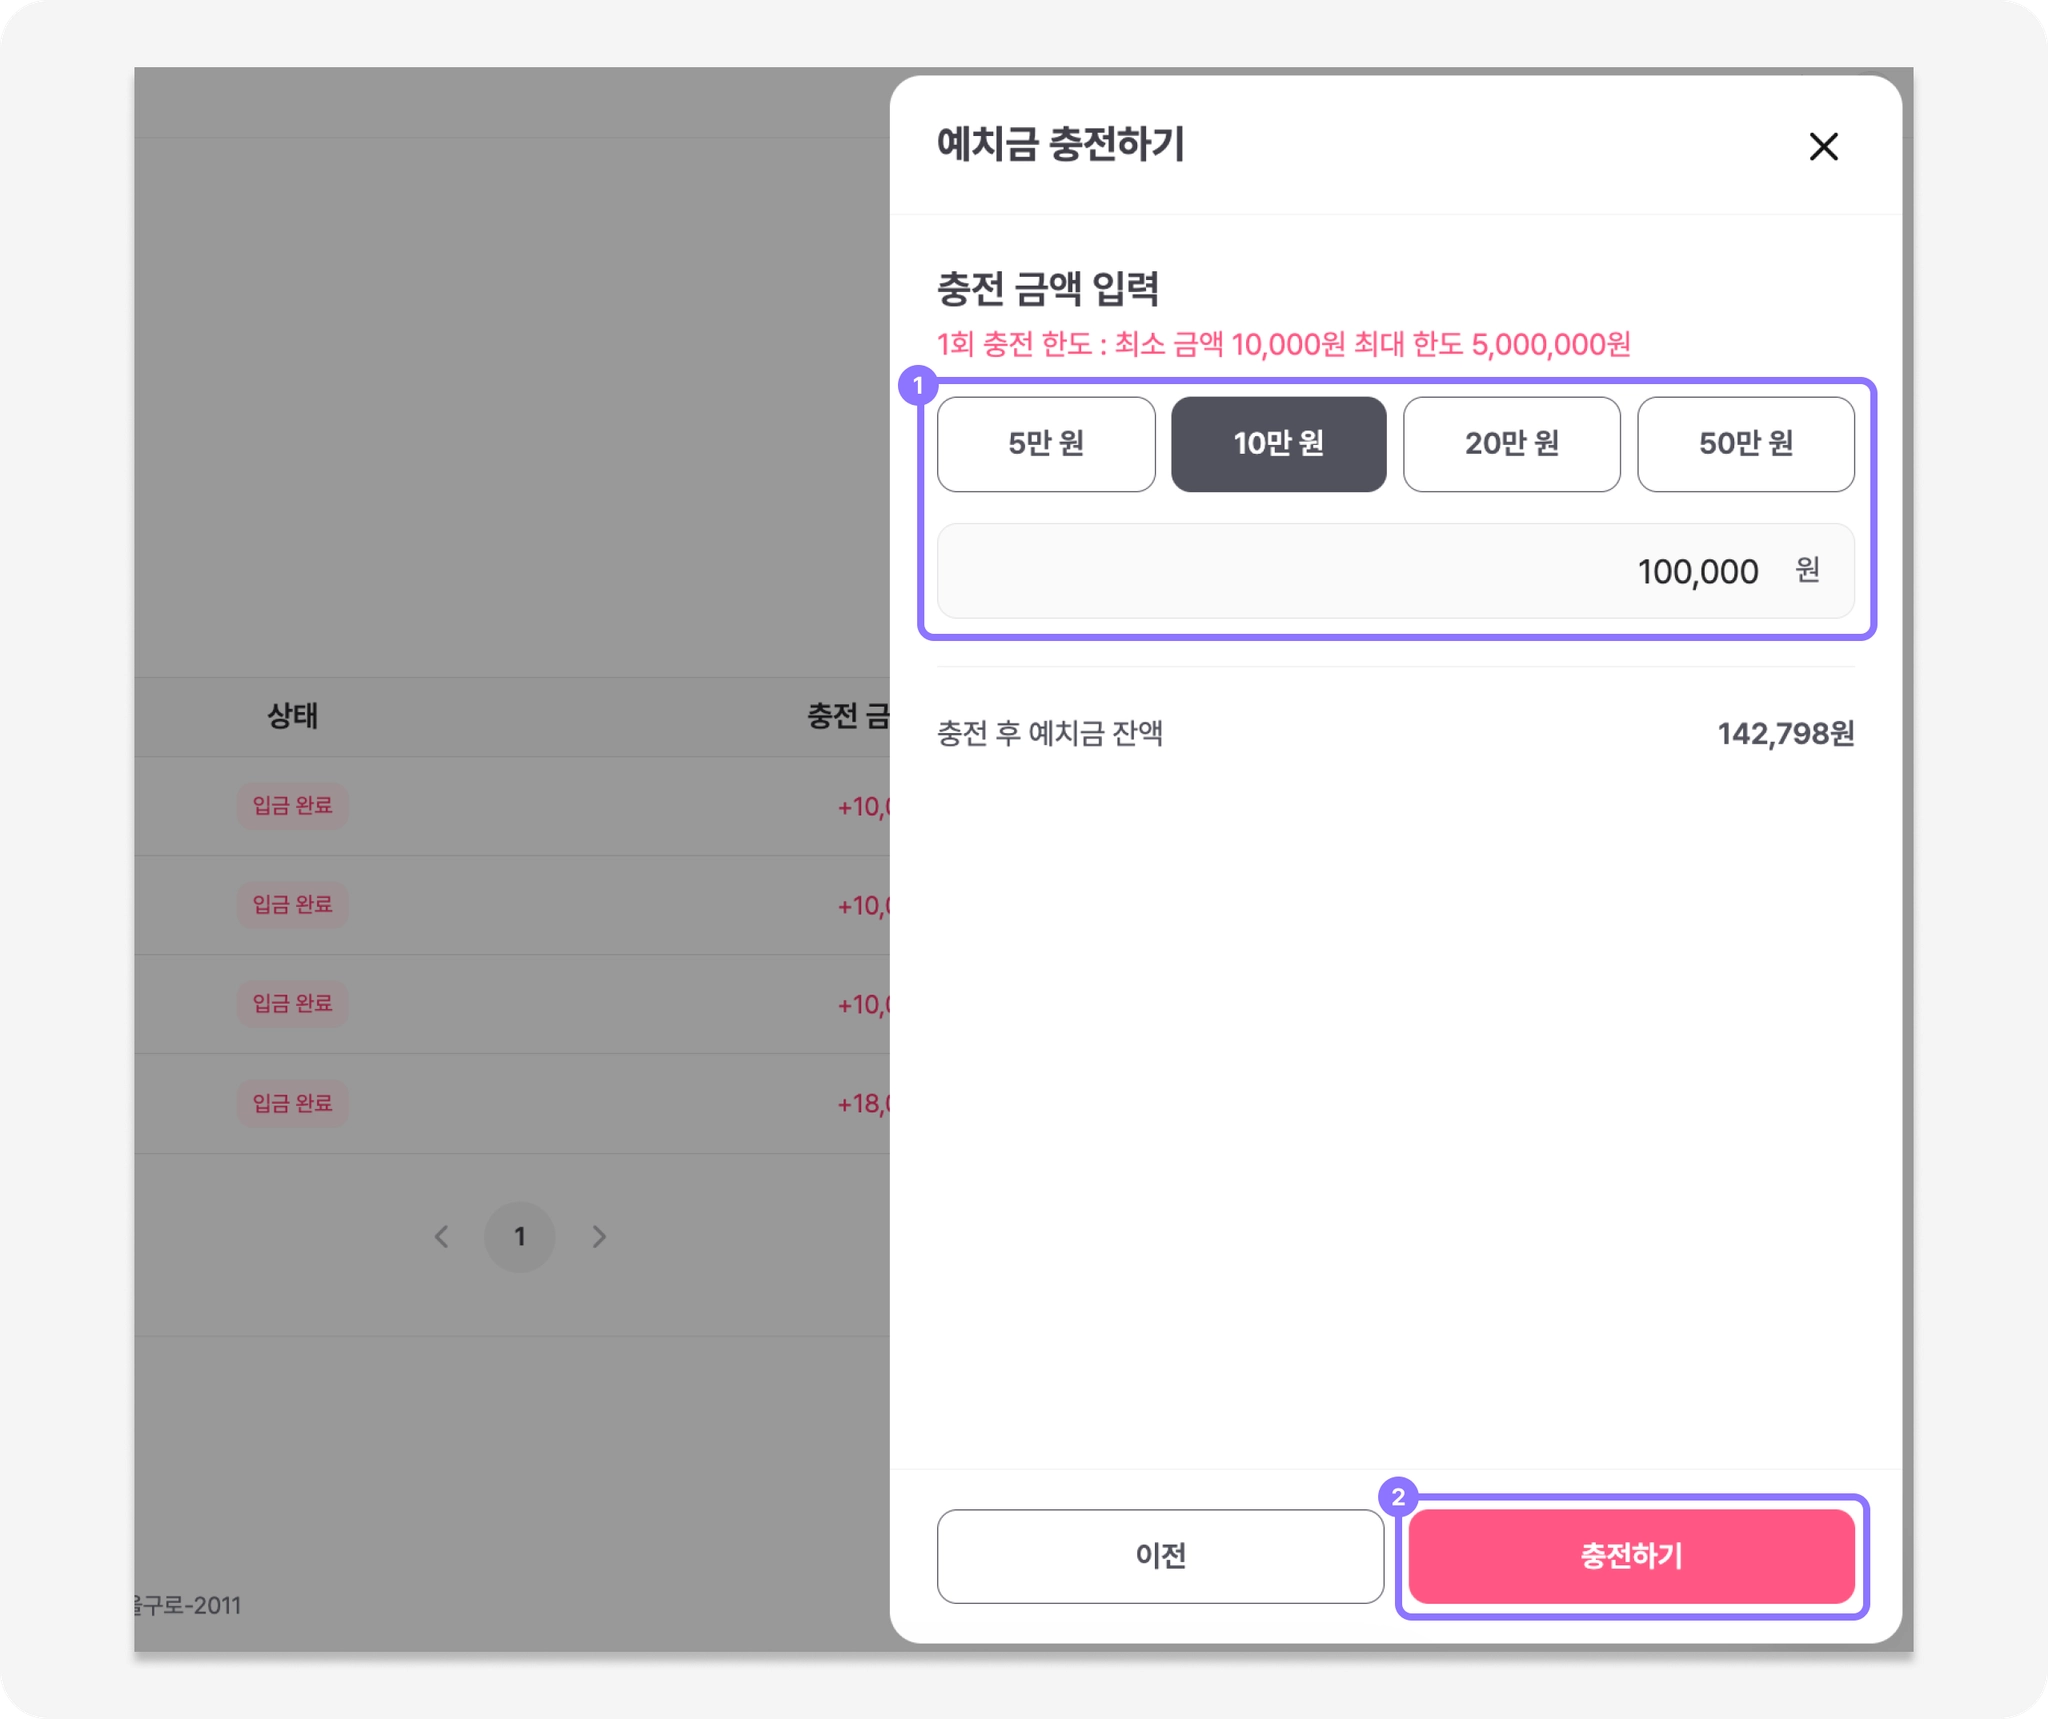Click the +18, amount in last row
This screenshot has width=2048, height=1719.
point(863,1103)
